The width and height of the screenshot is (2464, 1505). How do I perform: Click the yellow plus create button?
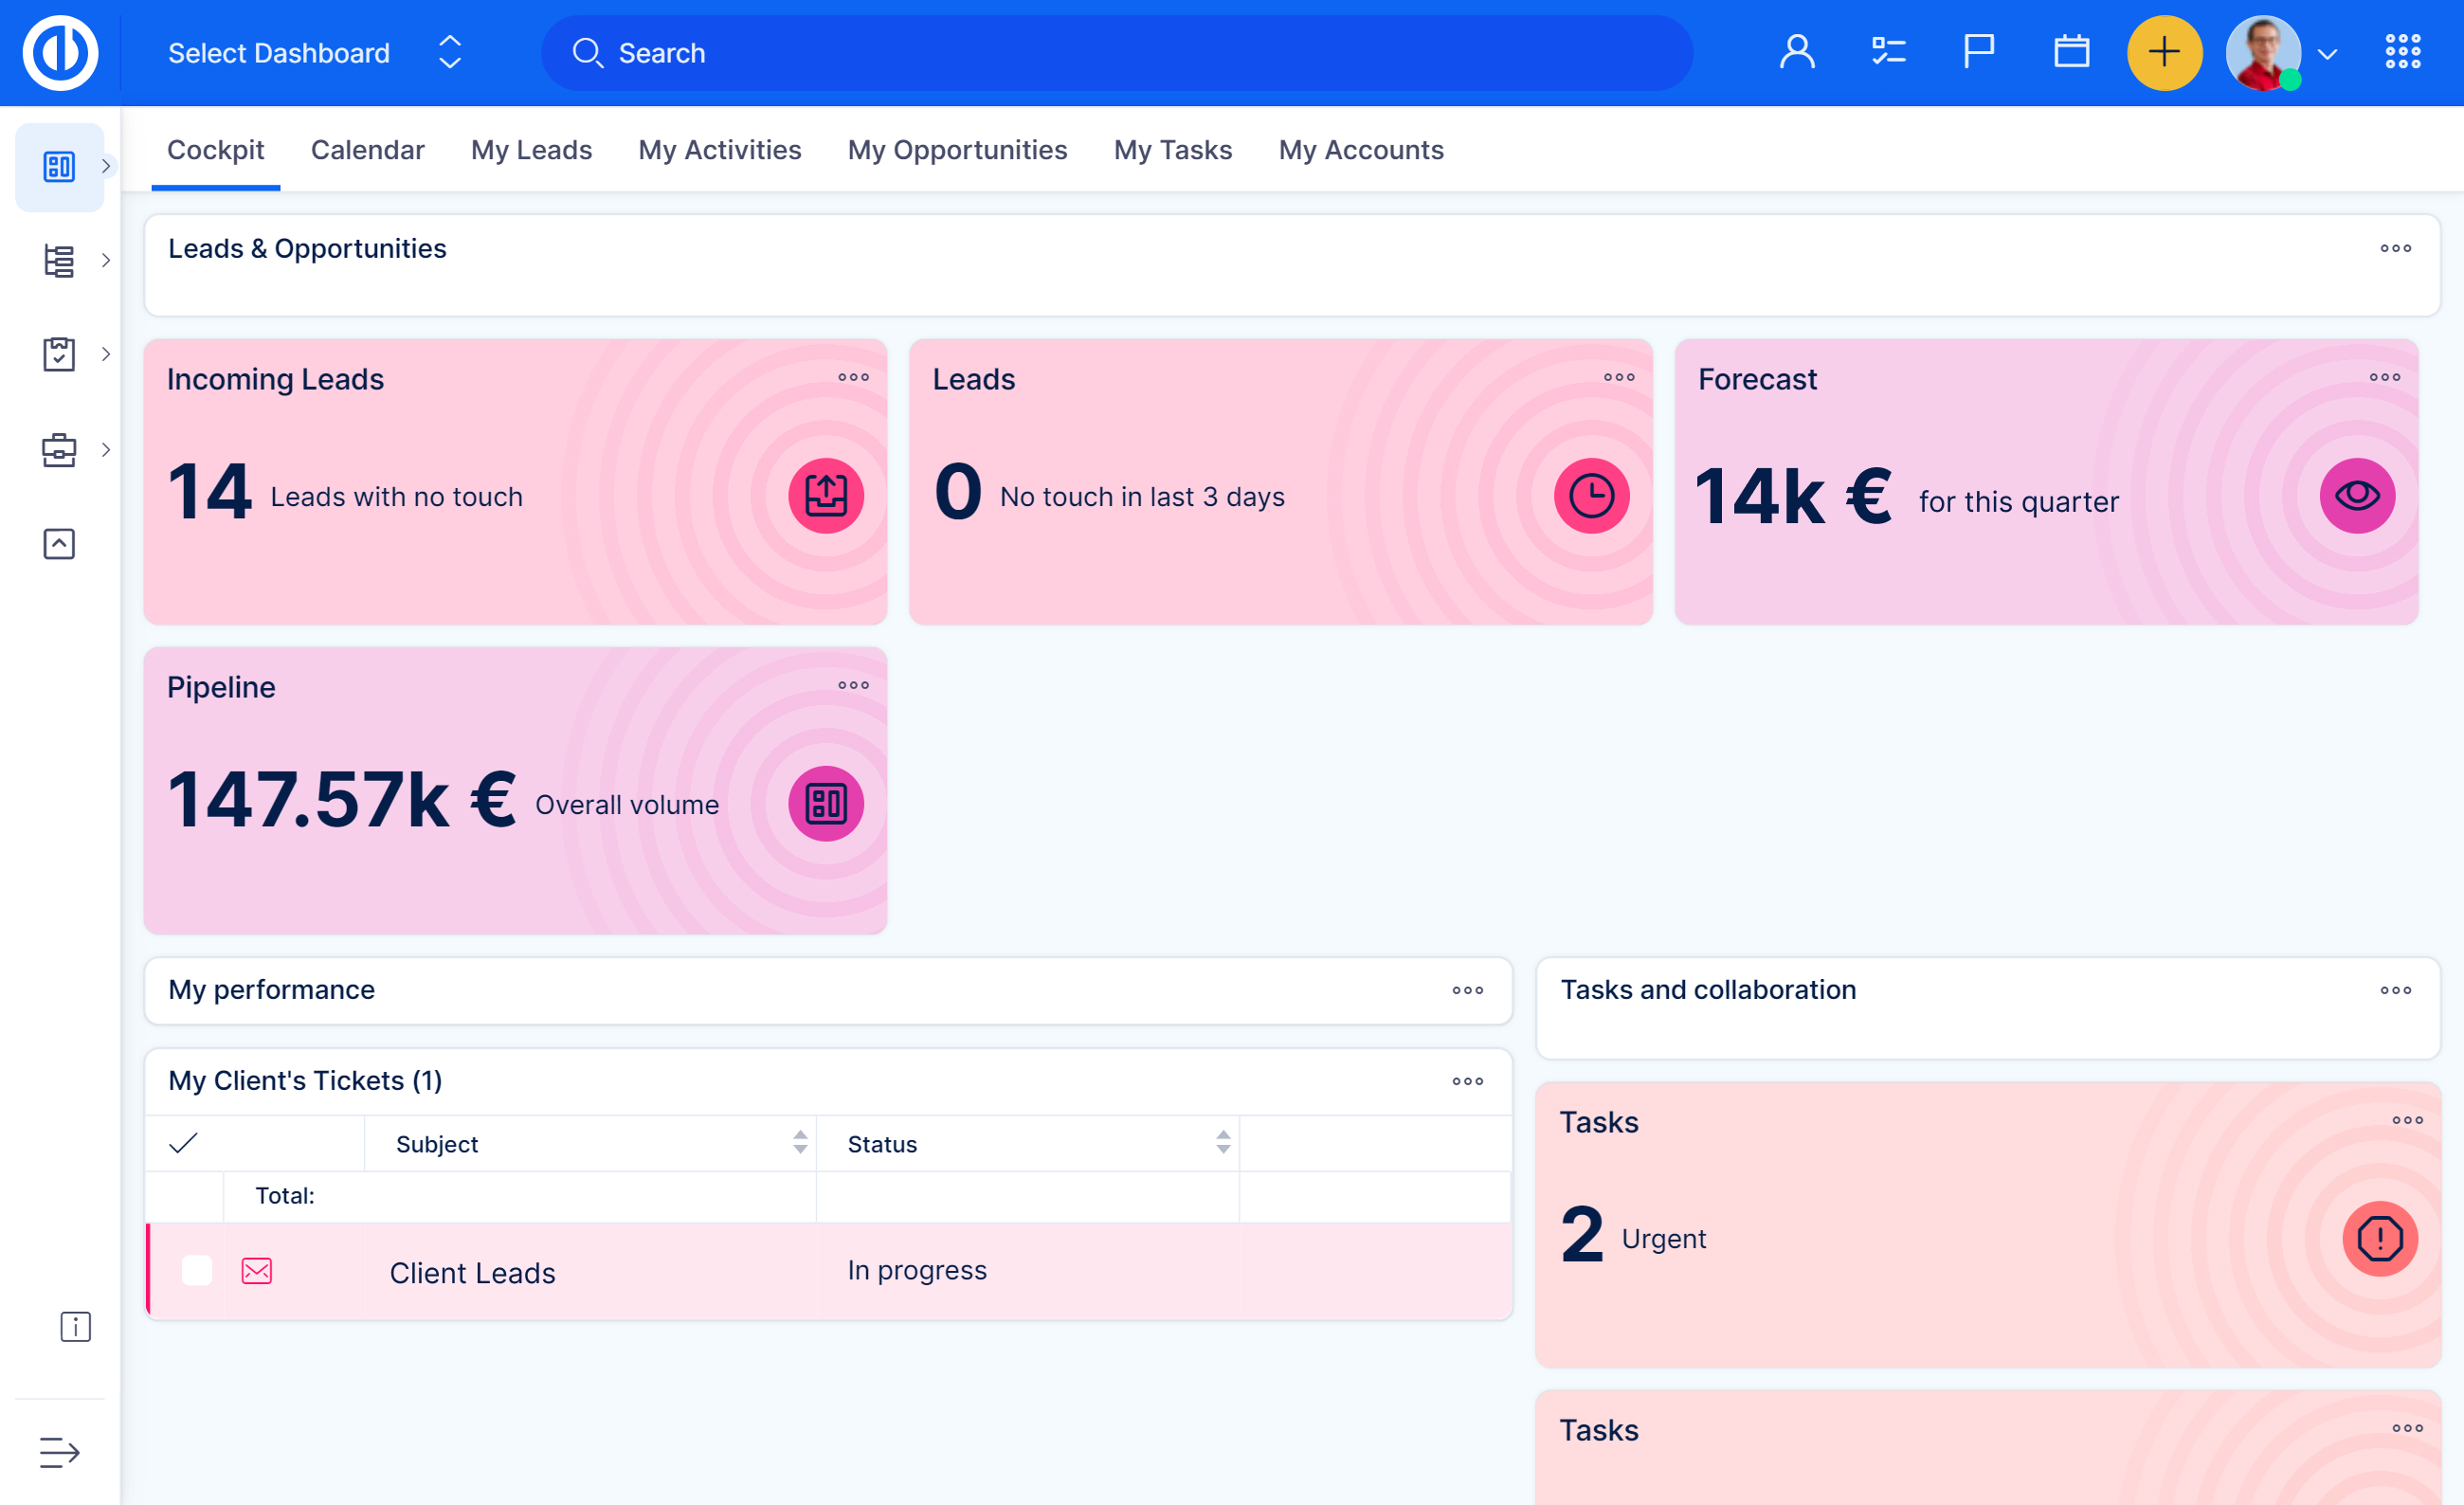(2163, 53)
